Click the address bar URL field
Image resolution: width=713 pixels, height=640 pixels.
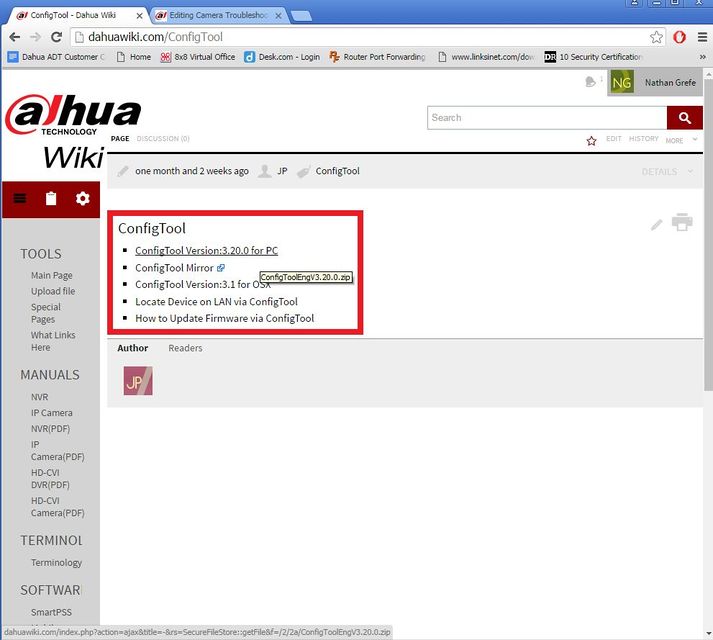click(x=359, y=37)
